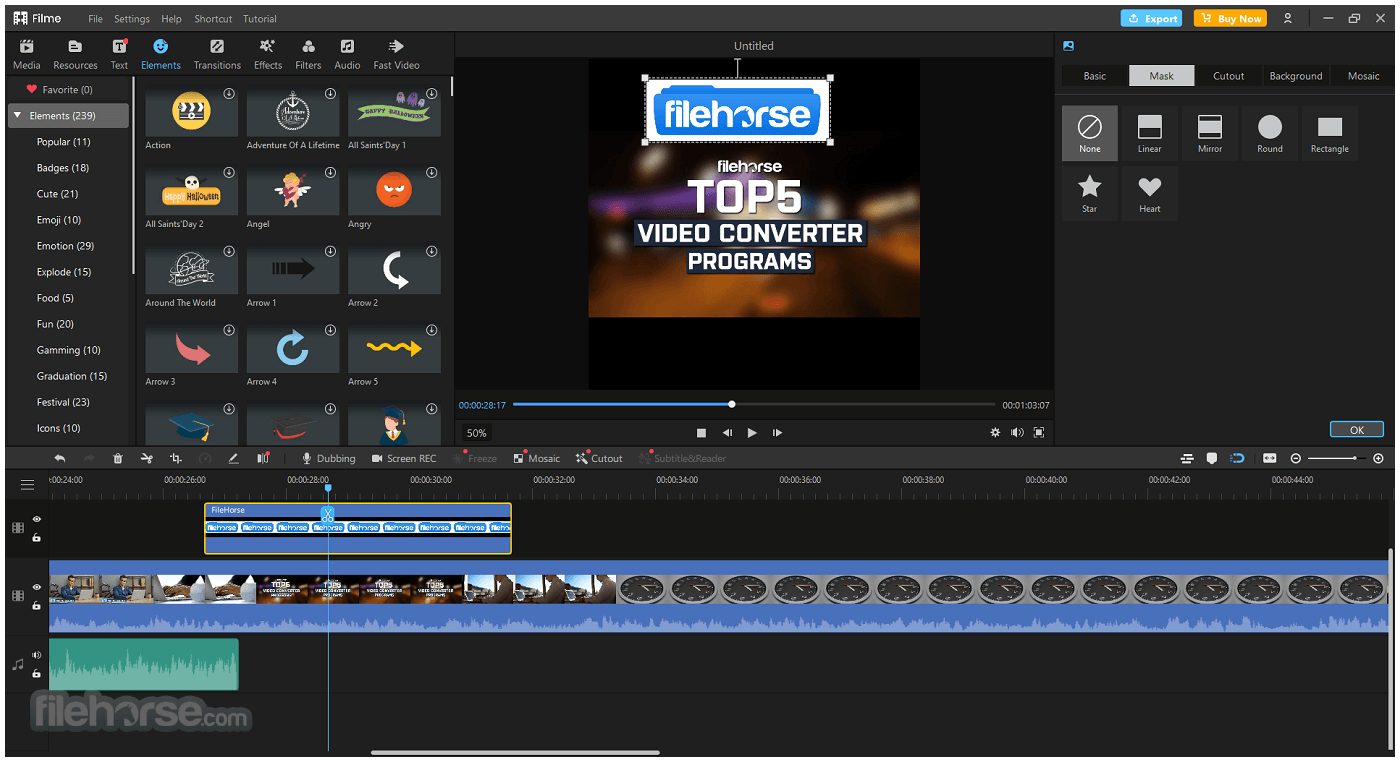Open the track manager icon
The height and width of the screenshot is (762, 1400).
[x=1187, y=458]
